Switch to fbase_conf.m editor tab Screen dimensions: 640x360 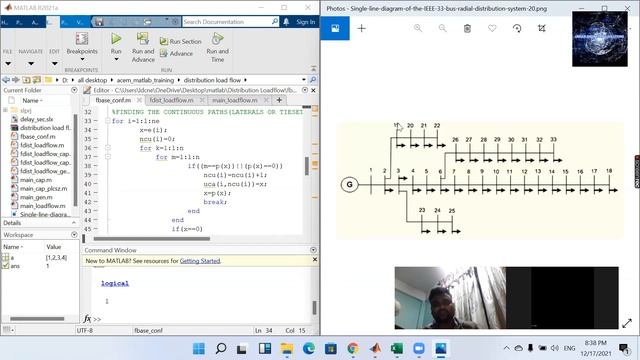113,100
